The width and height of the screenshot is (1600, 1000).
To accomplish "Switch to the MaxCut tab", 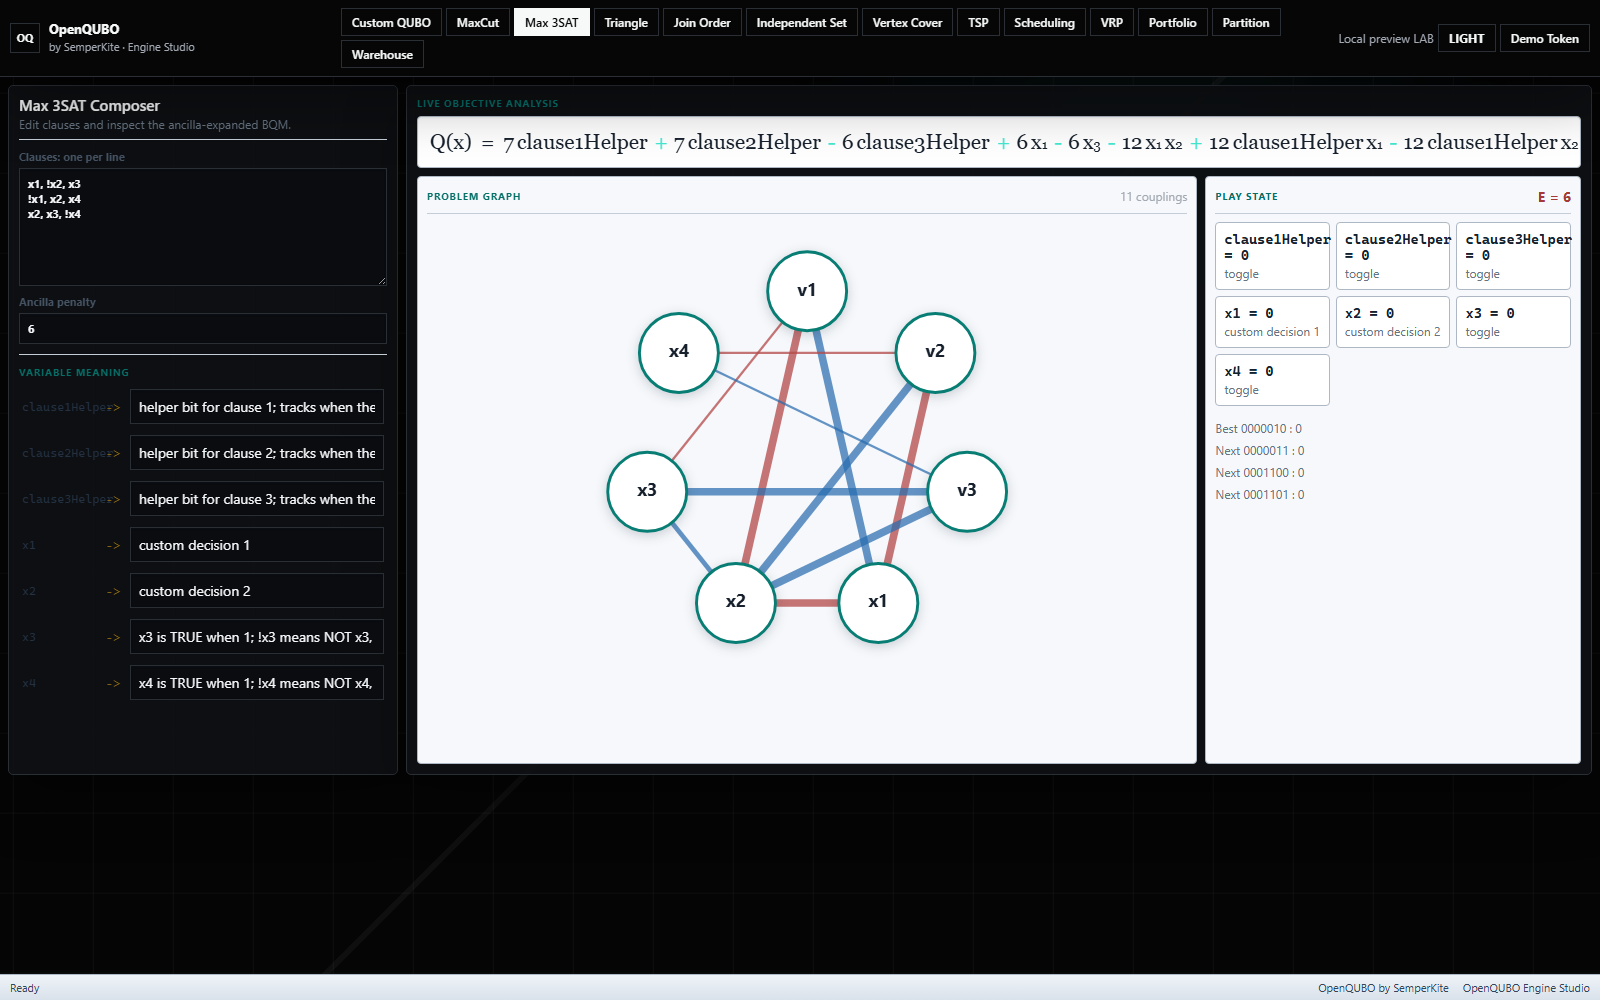I will tap(478, 22).
